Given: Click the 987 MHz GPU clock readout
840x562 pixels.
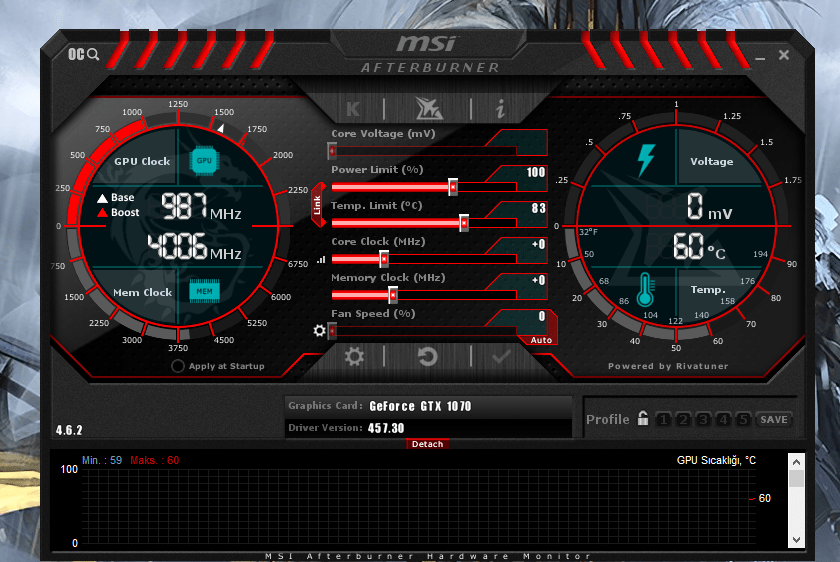Looking at the screenshot, I should click(x=201, y=207).
